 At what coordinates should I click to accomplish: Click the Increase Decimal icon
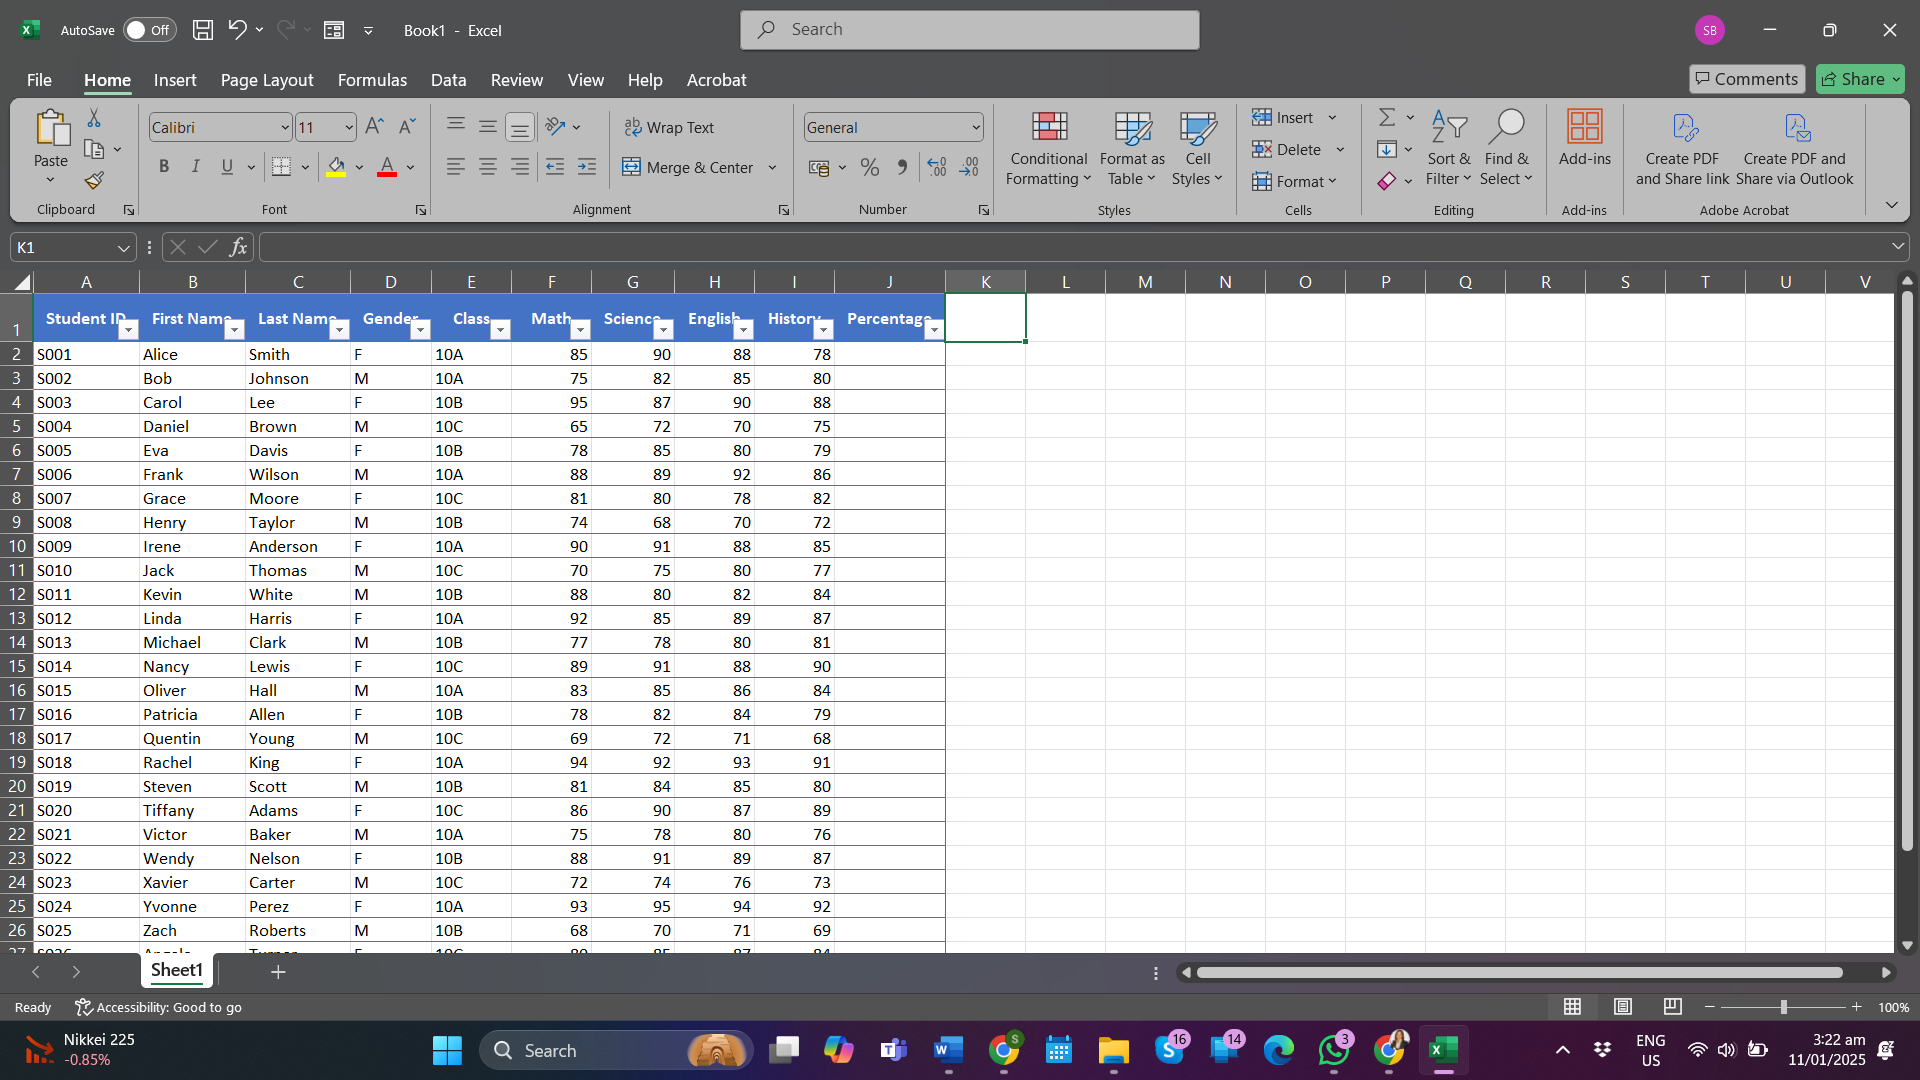point(936,168)
